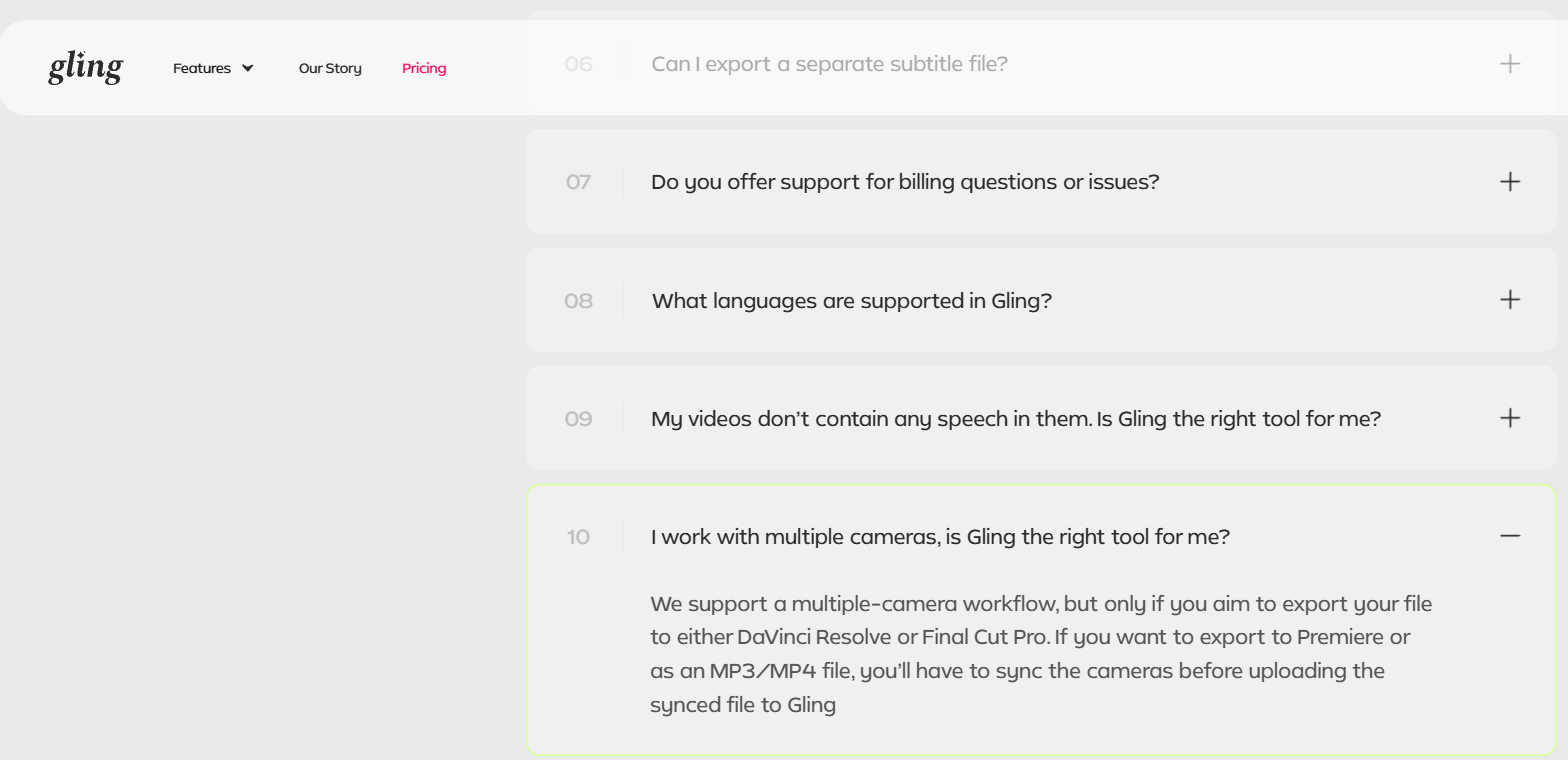Image resolution: width=1568 pixels, height=760 pixels.
Task: Open "Do you offer support for billing" question
Action: point(905,182)
